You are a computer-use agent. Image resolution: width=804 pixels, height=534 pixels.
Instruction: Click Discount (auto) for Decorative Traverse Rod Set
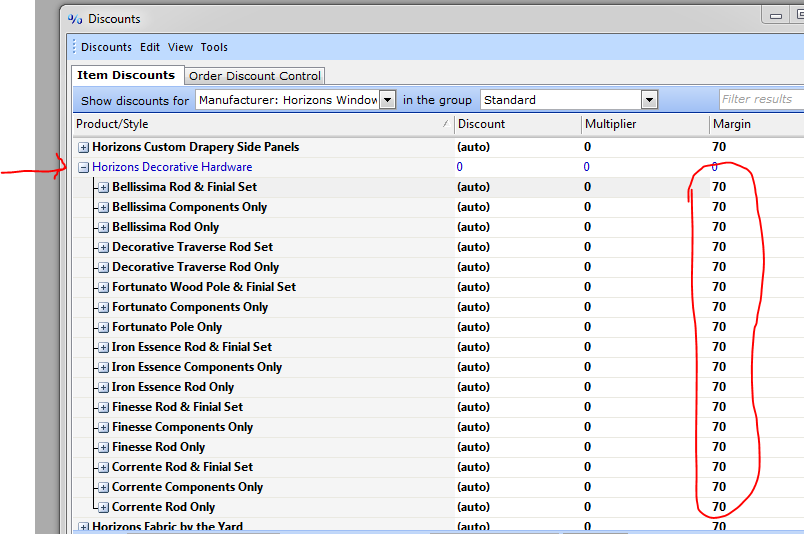pyautogui.click(x=473, y=247)
